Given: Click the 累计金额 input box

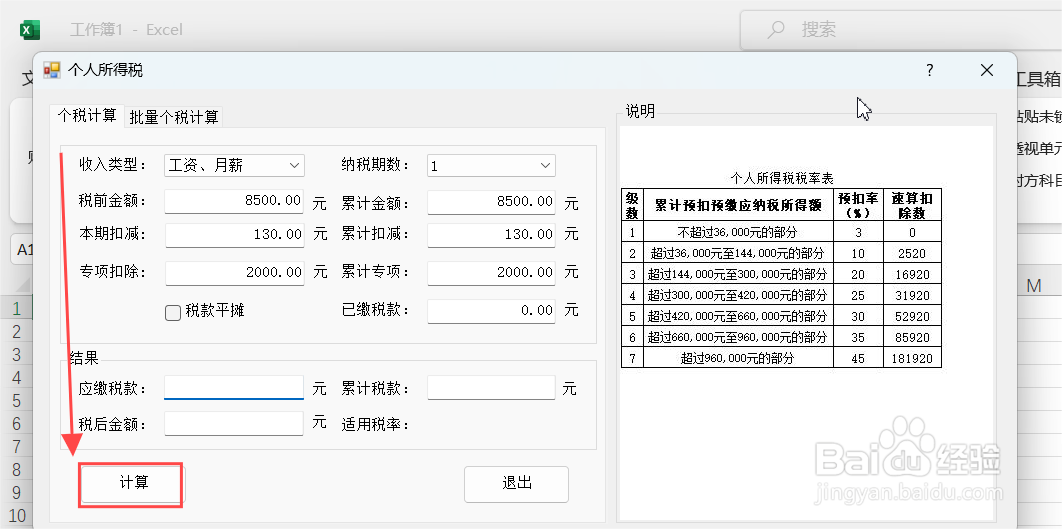Looking at the screenshot, I should (x=490, y=201).
